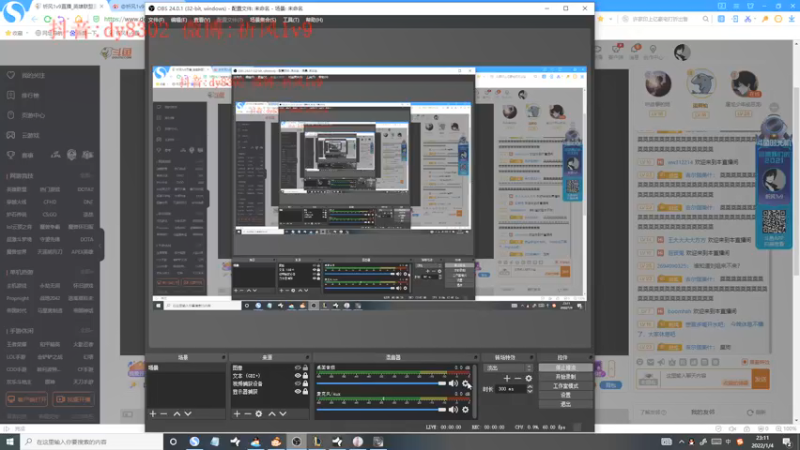Add a scene transition with plus icon
The height and width of the screenshot is (450, 800).
coord(507,378)
